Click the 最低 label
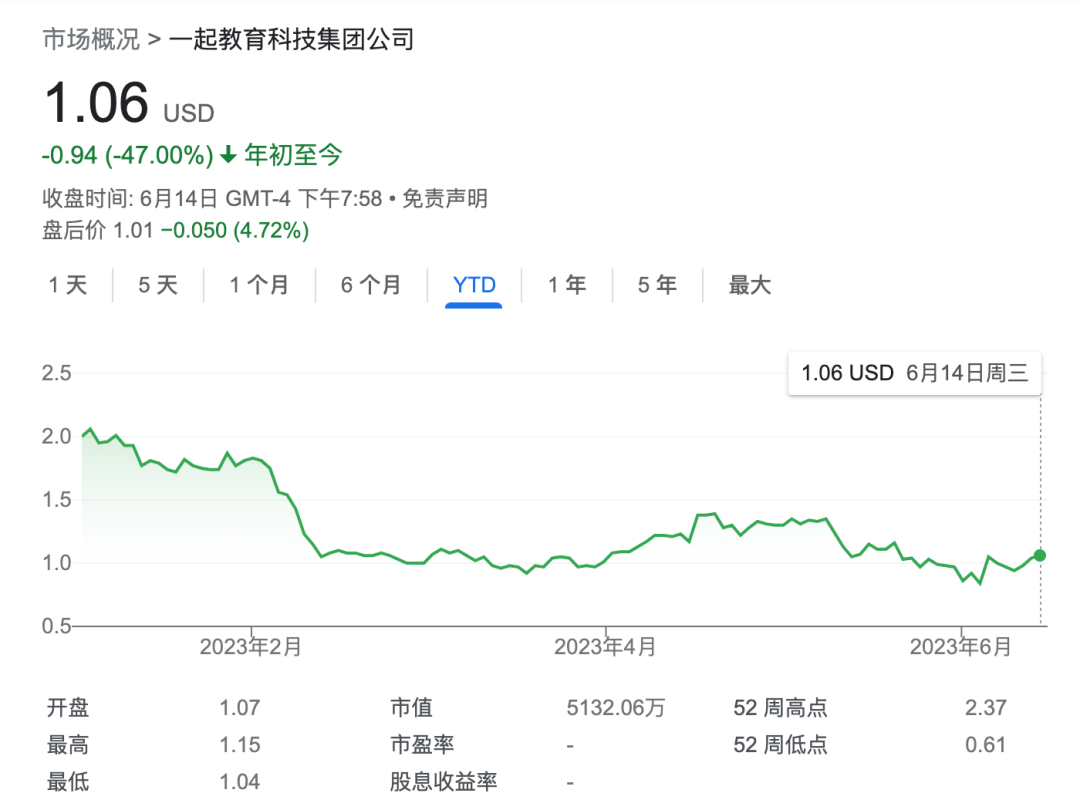Image resolution: width=1080 pixels, height=810 pixels. 68,782
